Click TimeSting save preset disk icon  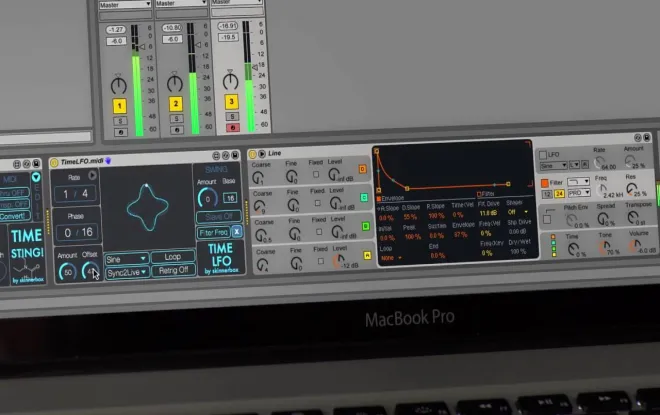pyautogui.click(x=36, y=163)
